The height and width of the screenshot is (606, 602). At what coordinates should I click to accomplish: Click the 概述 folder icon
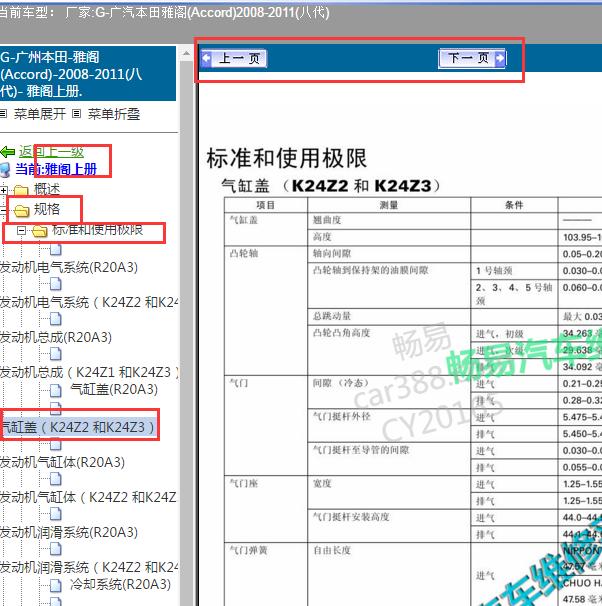[x=21, y=190]
